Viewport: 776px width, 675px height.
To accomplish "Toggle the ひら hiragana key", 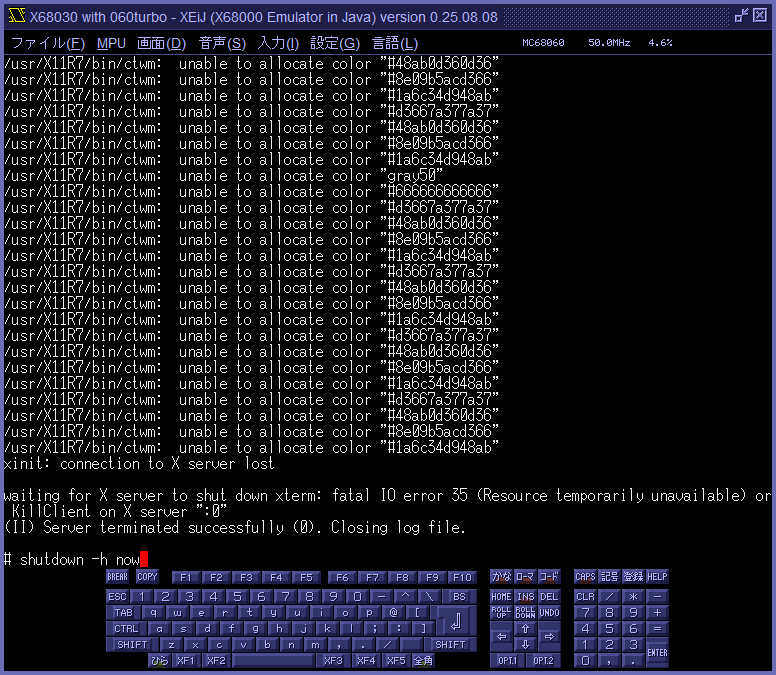I will pos(159,661).
